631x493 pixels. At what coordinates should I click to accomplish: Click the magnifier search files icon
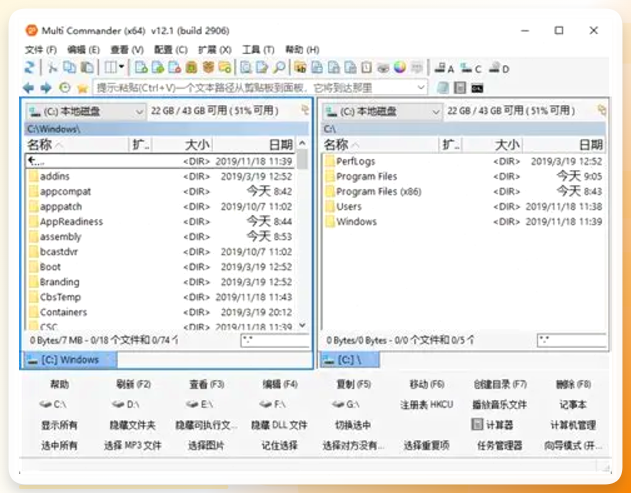pyautogui.click(x=279, y=67)
